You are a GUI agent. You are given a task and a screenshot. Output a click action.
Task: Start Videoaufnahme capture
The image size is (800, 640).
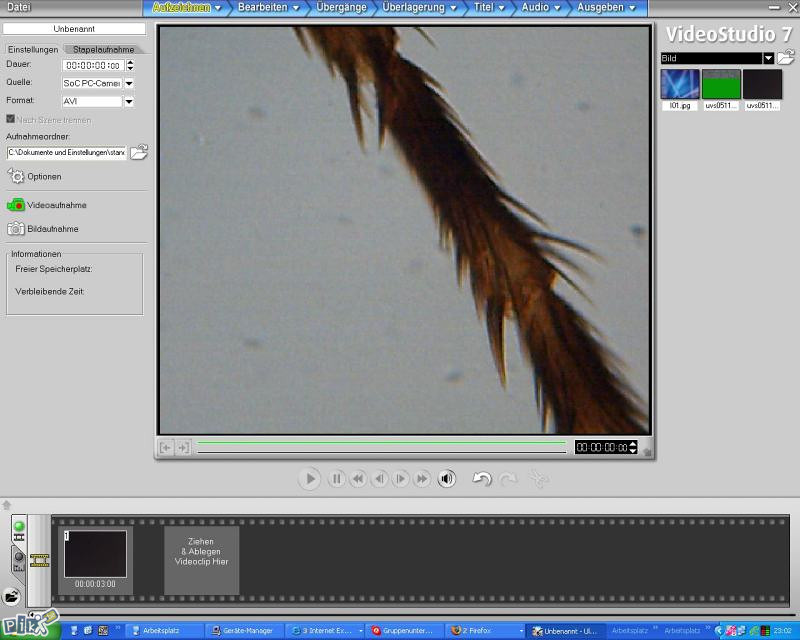pyautogui.click(x=46, y=205)
